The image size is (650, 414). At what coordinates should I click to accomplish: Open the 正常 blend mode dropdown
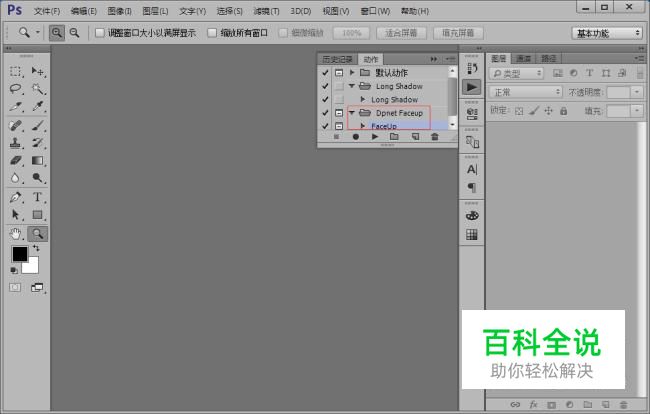[x=526, y=92]
